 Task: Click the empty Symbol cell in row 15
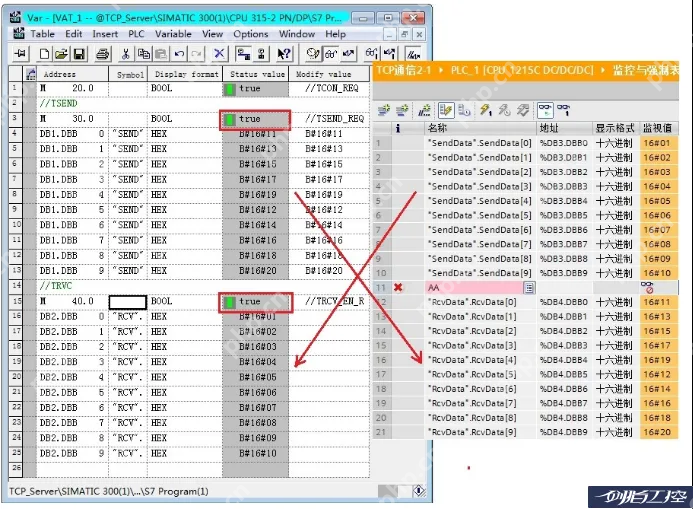pos(127,301)
